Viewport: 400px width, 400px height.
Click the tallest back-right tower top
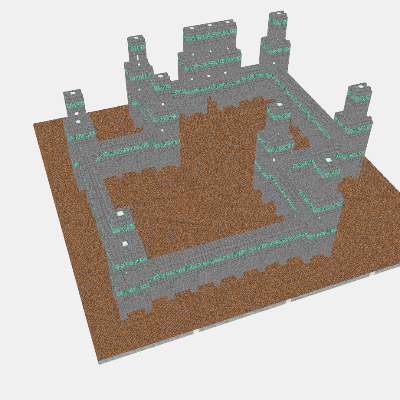[x=276, y=15]
